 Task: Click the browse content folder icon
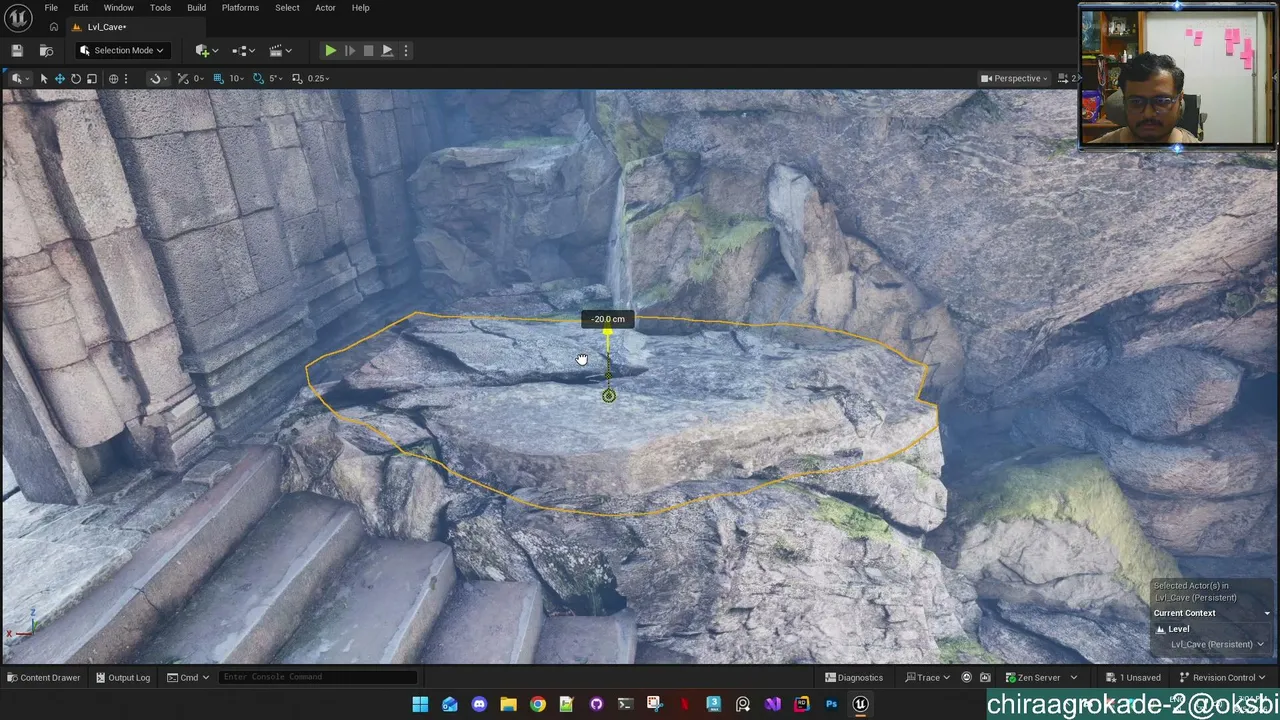[x=46, y=50]
